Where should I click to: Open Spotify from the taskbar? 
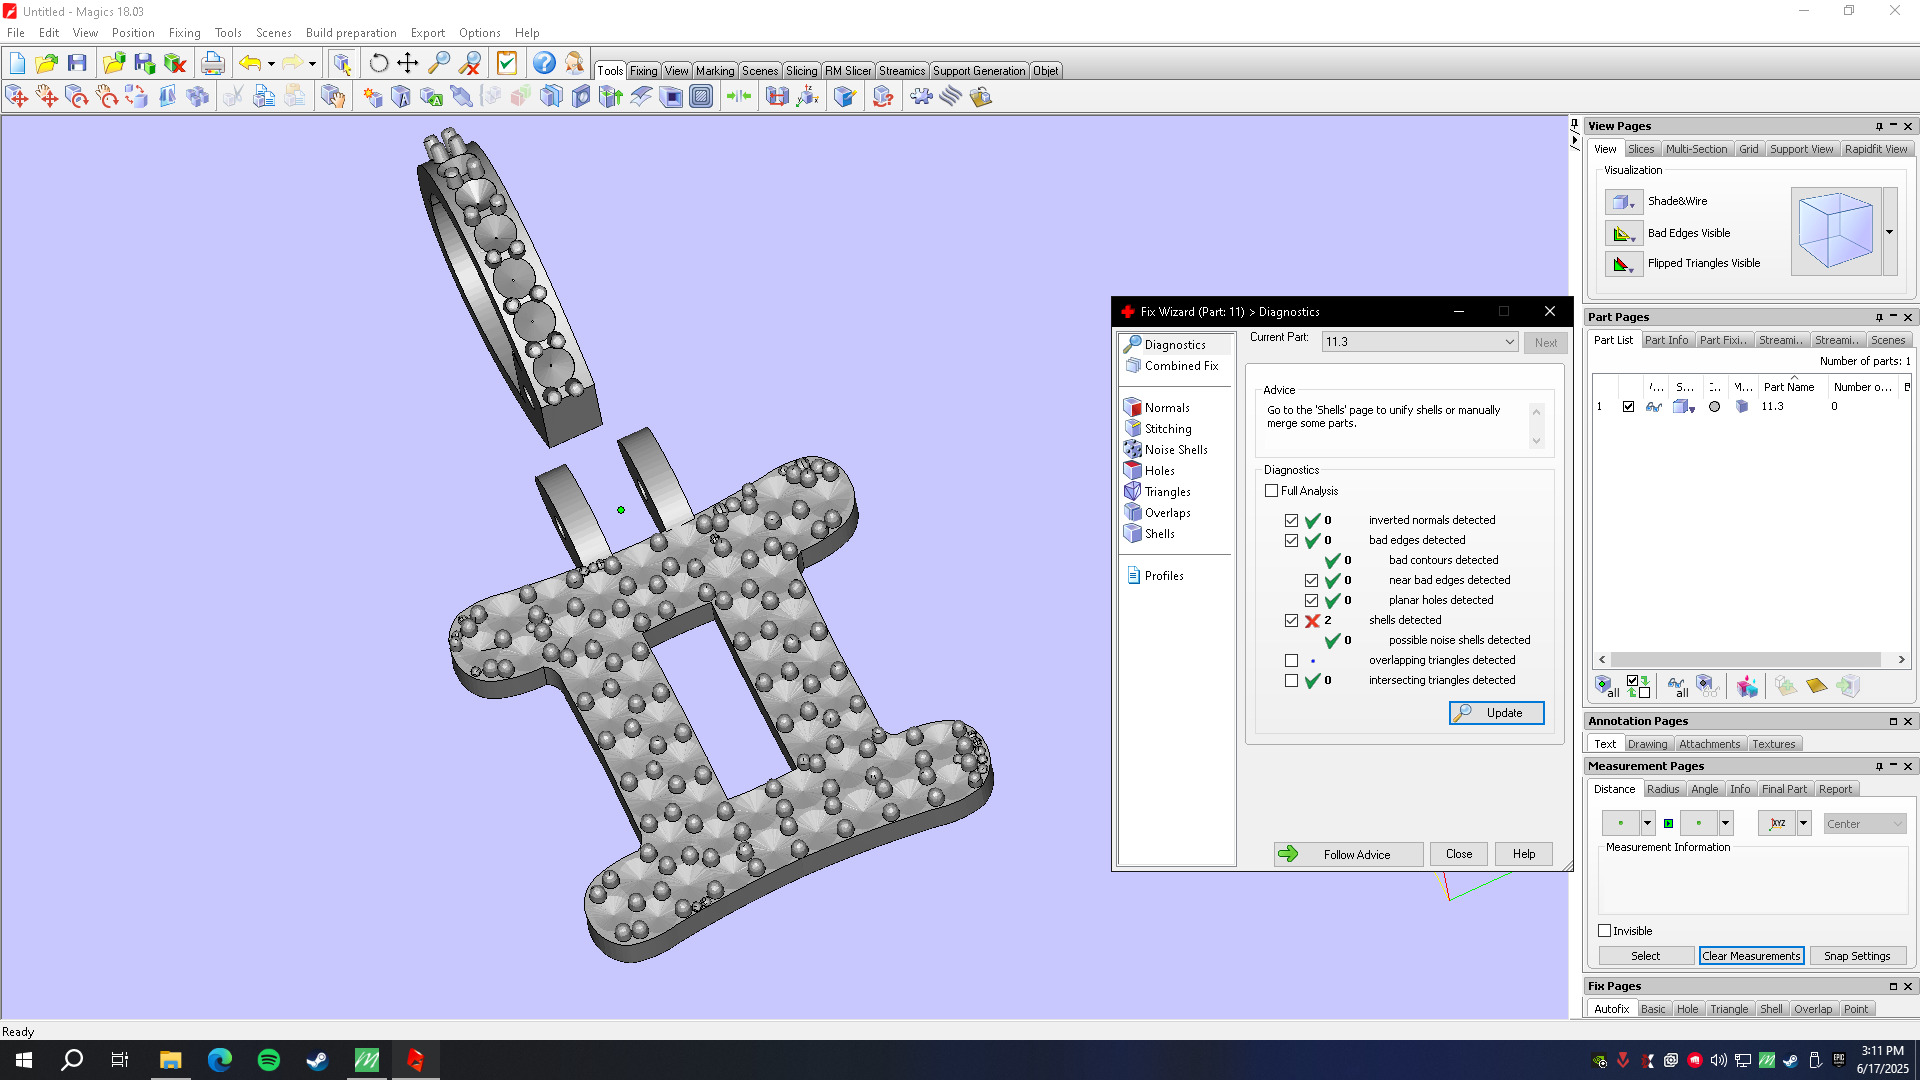(268, 1060)
